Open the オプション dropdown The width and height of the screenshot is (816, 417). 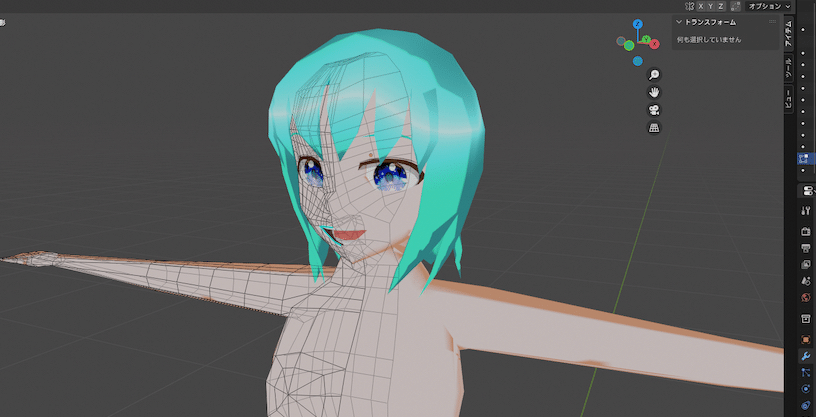click(769, 6)
